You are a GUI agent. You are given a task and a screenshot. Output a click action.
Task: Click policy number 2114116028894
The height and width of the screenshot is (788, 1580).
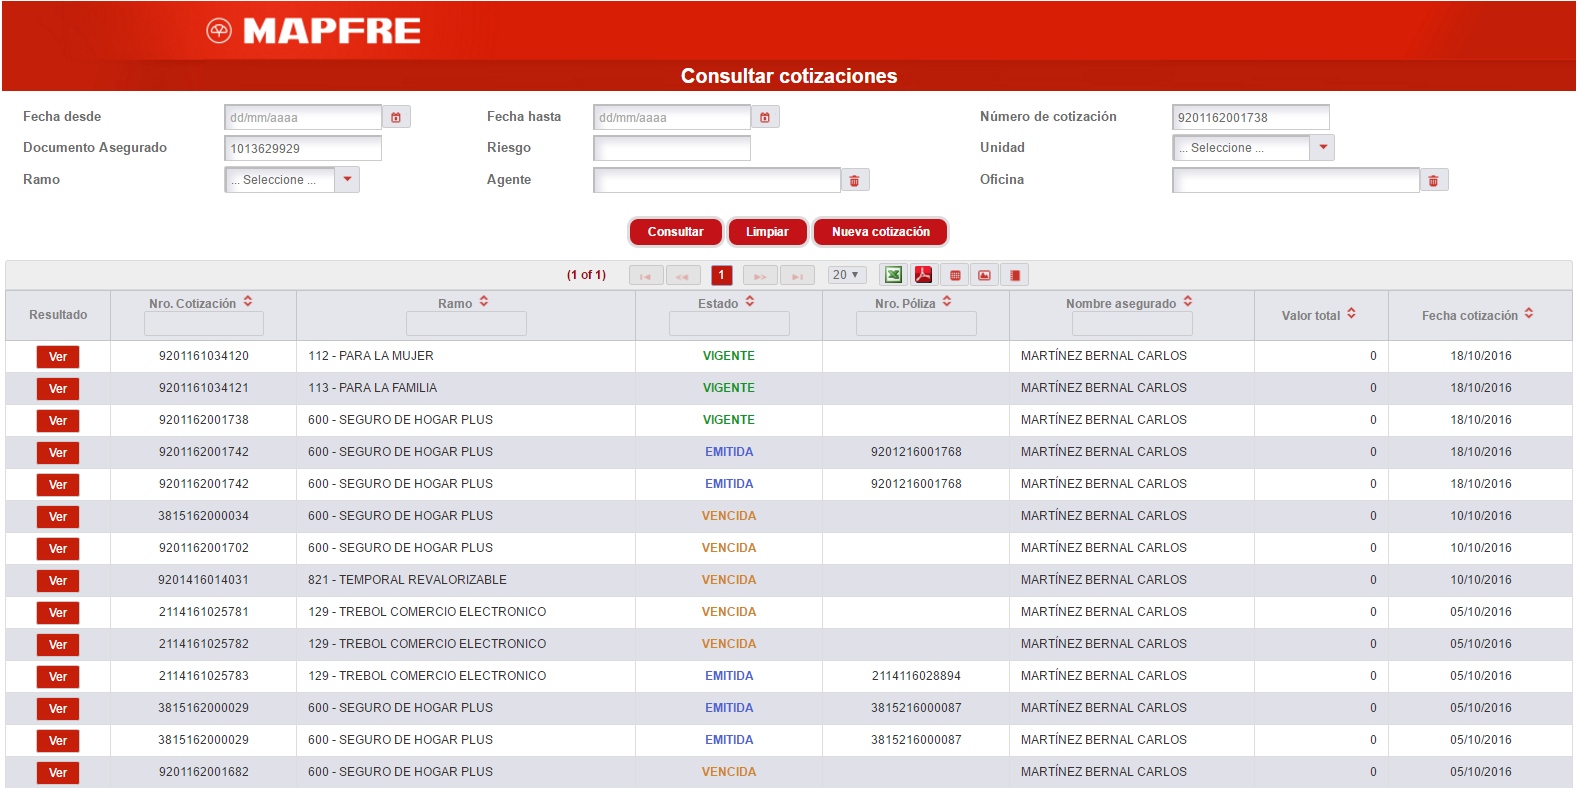(x=916, y=676)
